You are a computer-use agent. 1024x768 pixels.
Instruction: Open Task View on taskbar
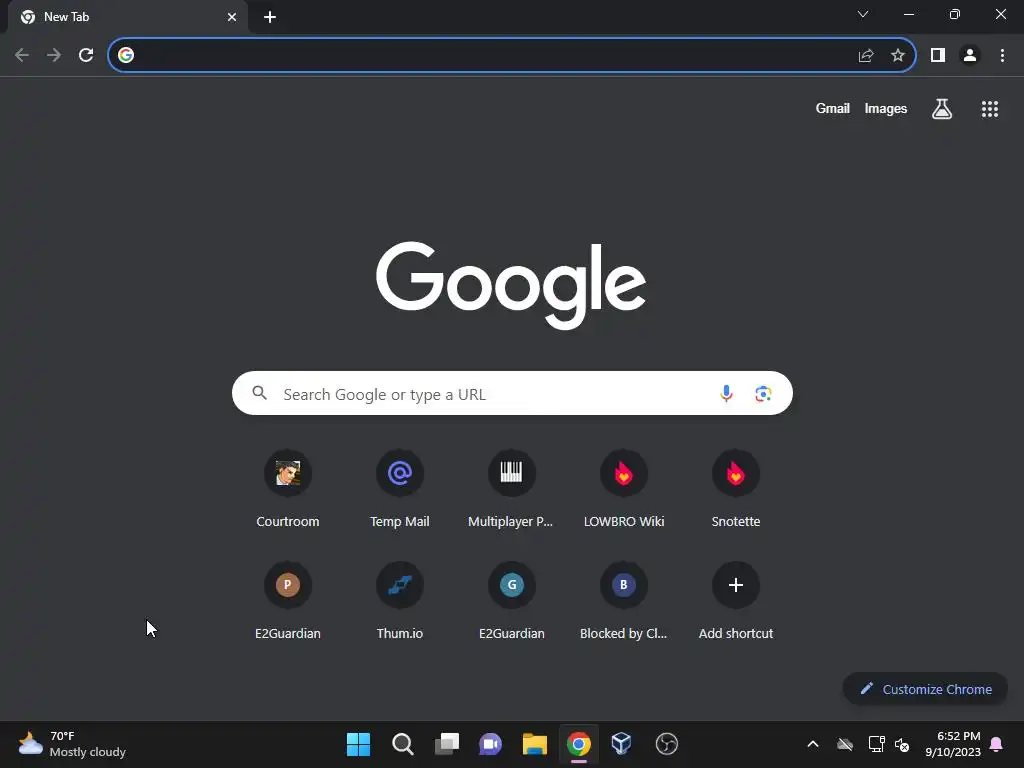click(x=447, y=744)
